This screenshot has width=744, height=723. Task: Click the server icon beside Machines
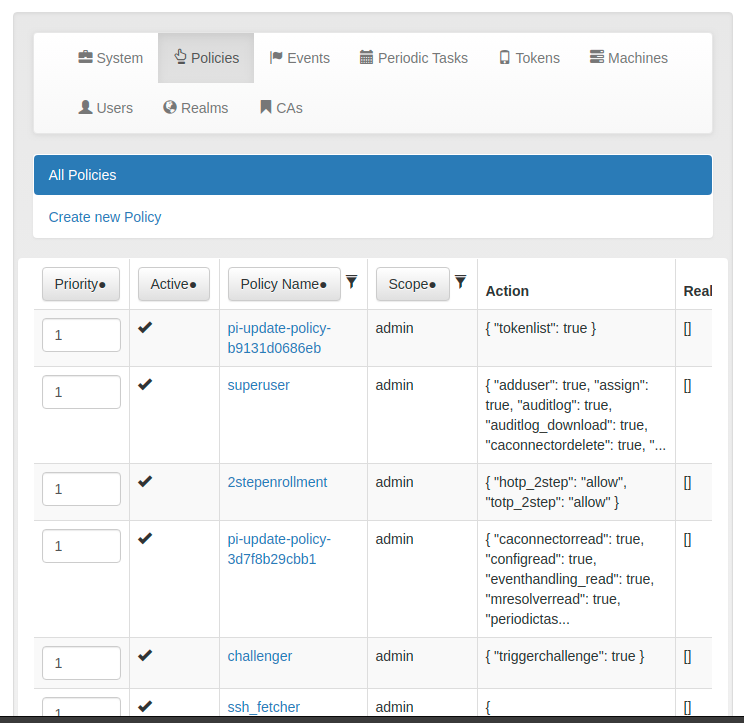[597, 57]
